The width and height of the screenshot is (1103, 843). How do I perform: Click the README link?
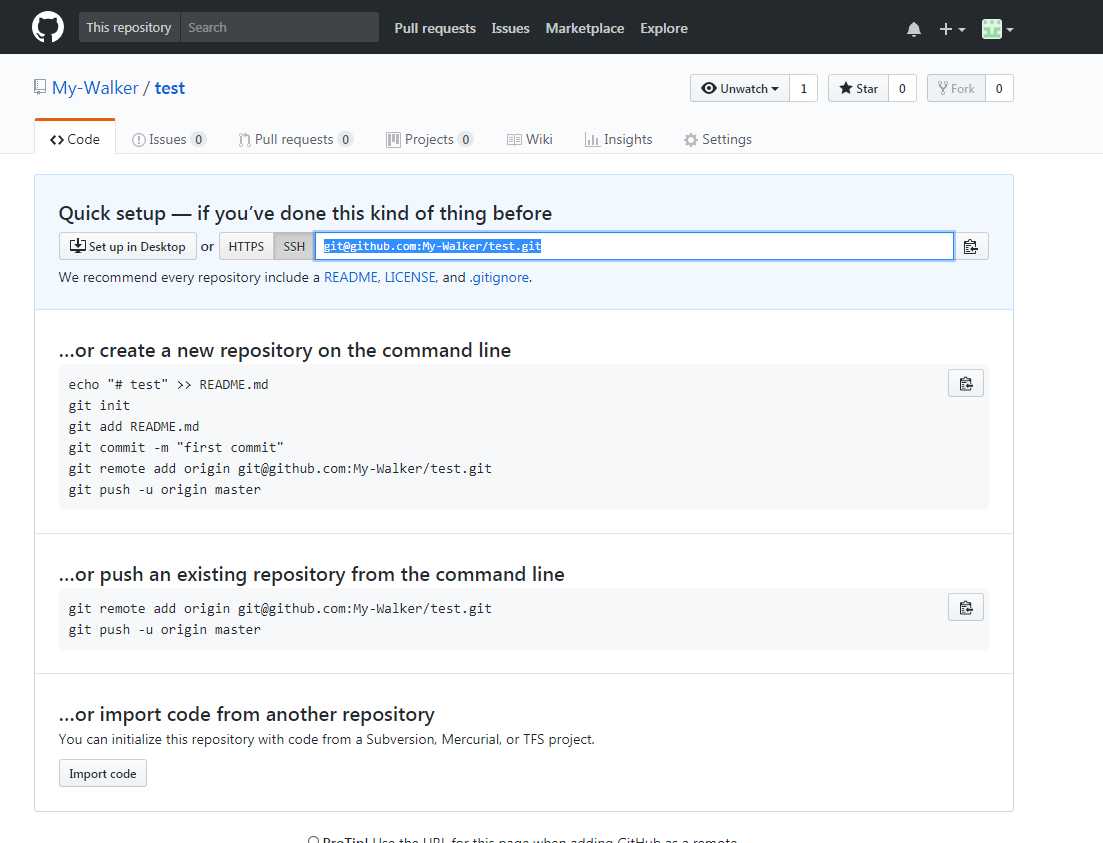click(350, 277)
